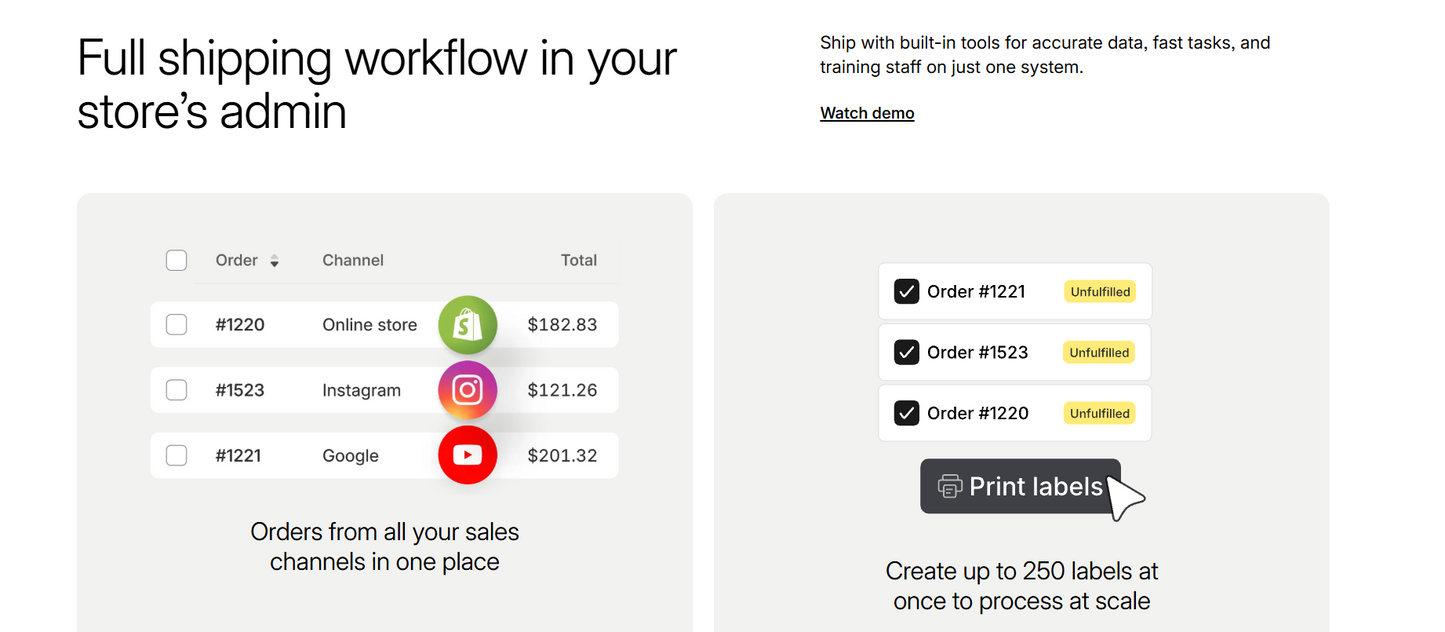This screenshot has height=632, width=1445.
Task: Select the checkbox for Instagram order #1523
Action: 176,390
